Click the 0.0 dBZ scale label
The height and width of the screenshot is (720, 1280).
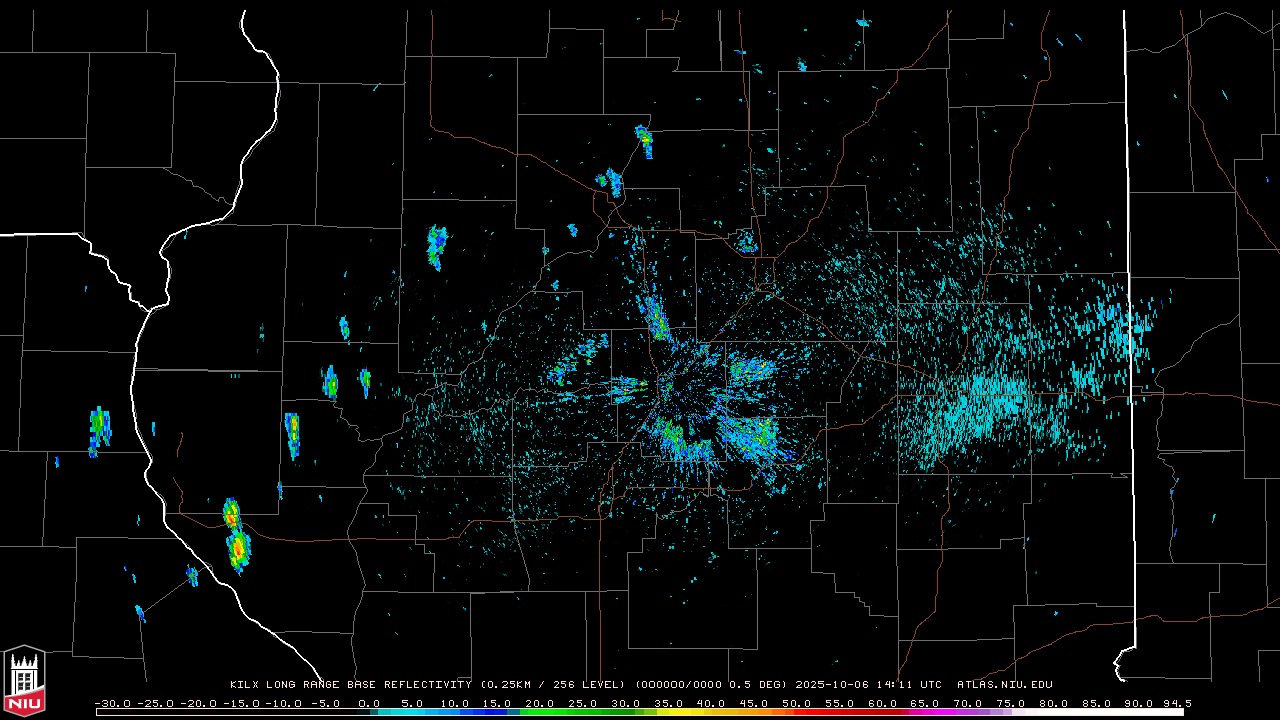369,703
